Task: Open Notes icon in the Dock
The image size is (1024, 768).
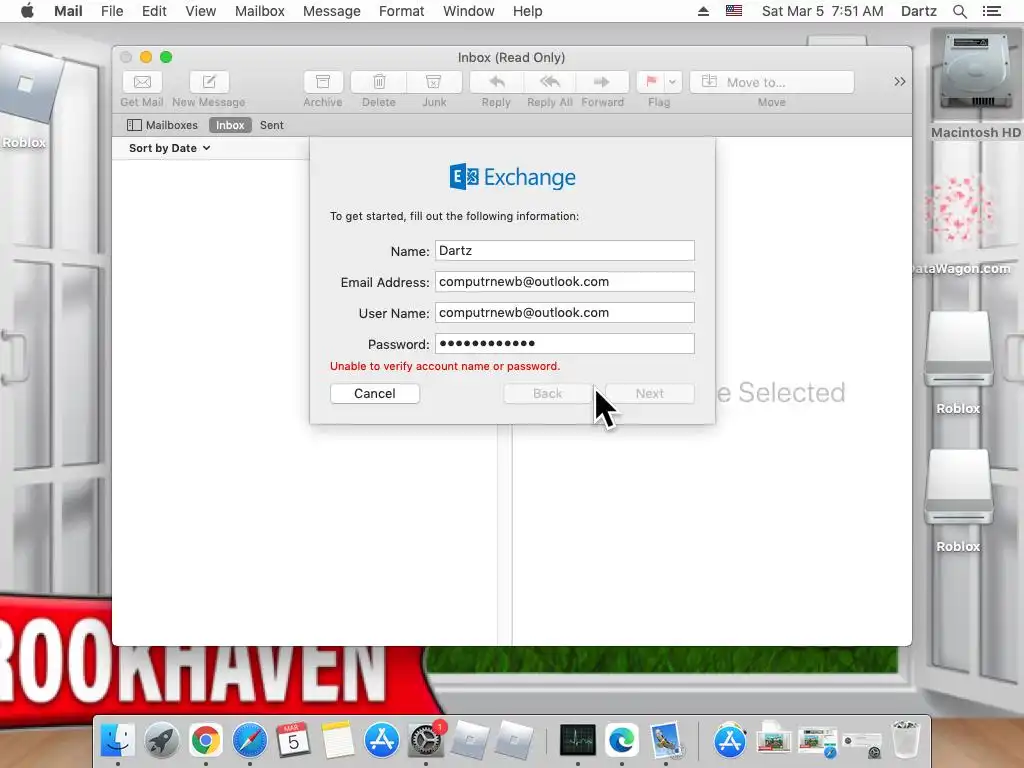Action: pyautogui.click(x=338, y=741)
